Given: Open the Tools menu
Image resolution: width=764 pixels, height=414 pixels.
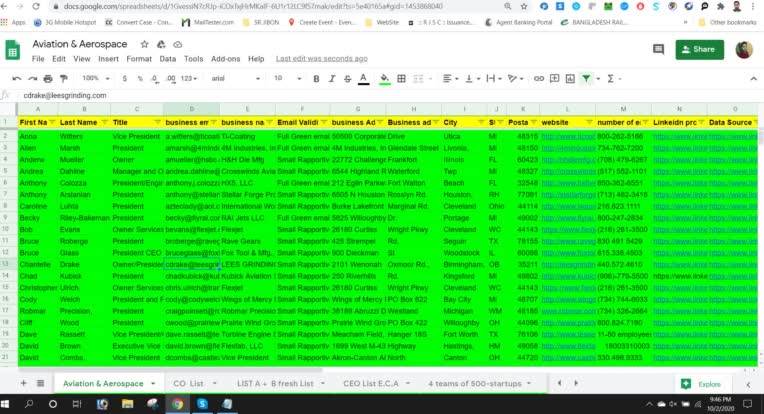Looking at the screenshot, I should (193, 58).
